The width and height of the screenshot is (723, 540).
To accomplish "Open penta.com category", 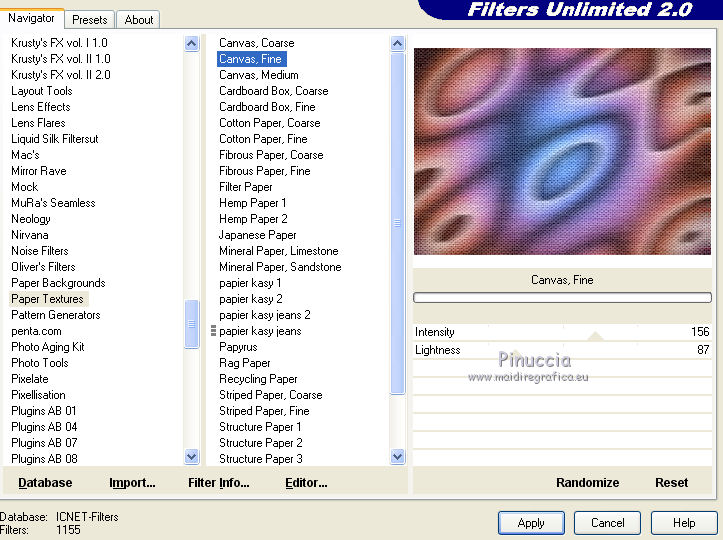I will pos(36,331).
